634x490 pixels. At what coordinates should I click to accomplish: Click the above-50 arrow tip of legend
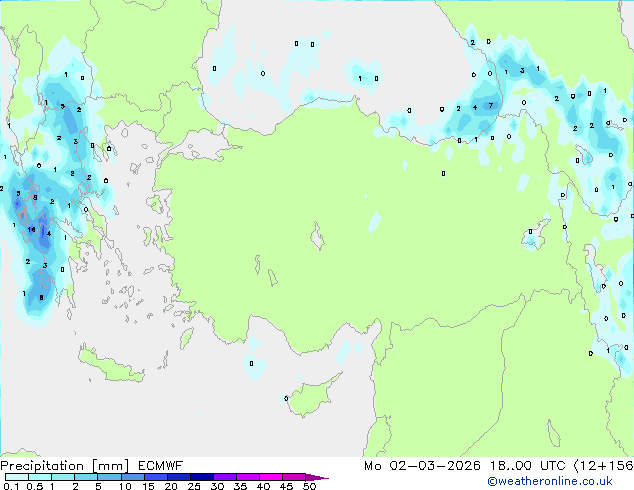tap(317, 477)
